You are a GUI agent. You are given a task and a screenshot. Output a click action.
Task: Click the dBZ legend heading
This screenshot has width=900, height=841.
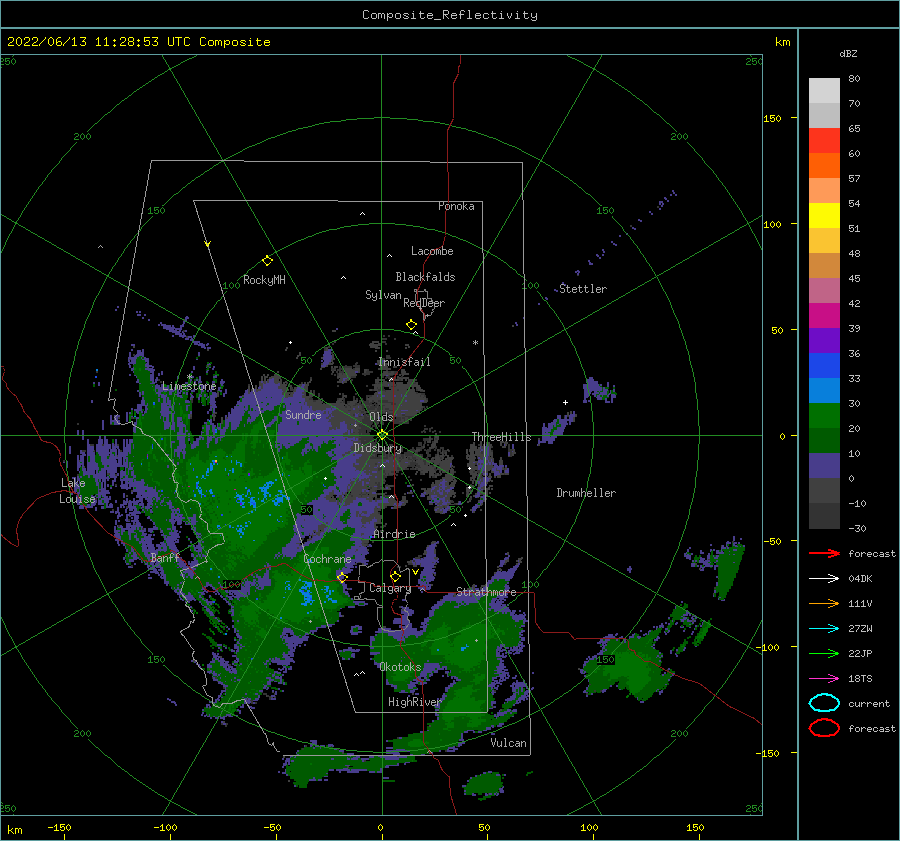pyautogui.click(x=848, y=53)
